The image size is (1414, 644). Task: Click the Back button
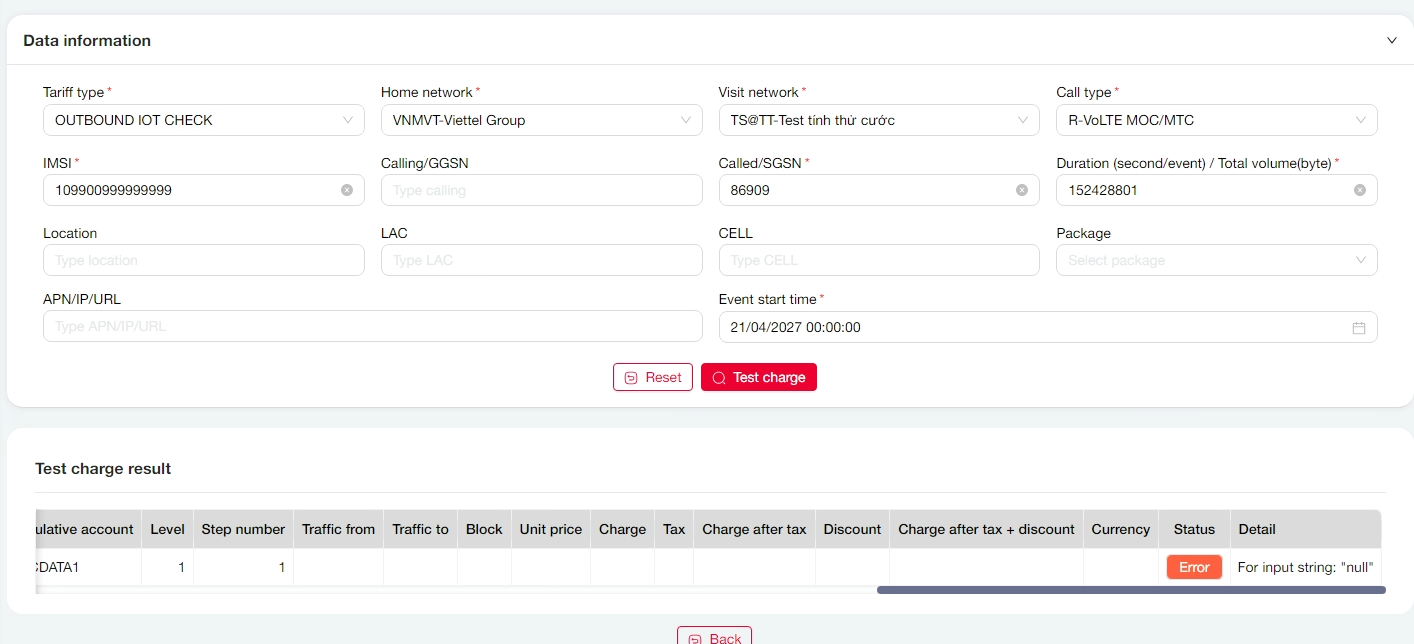pos(714,637)
